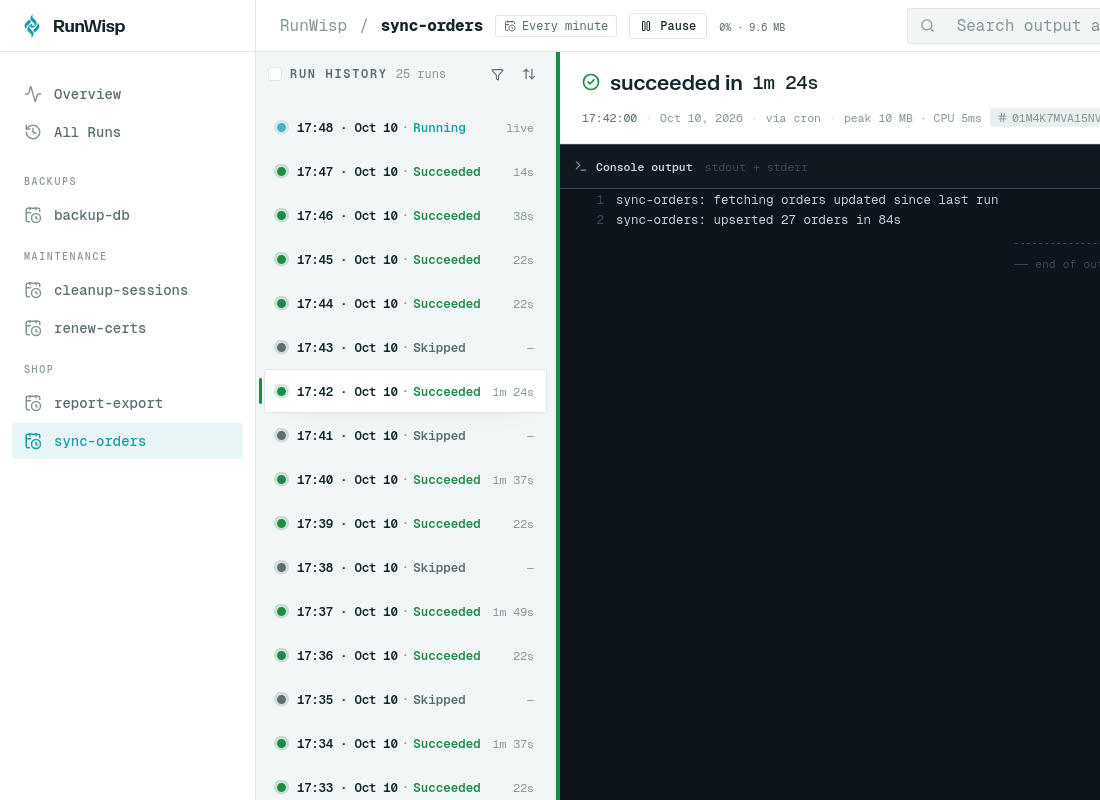Click the console output terminal prompt icon

pos(580,166)
